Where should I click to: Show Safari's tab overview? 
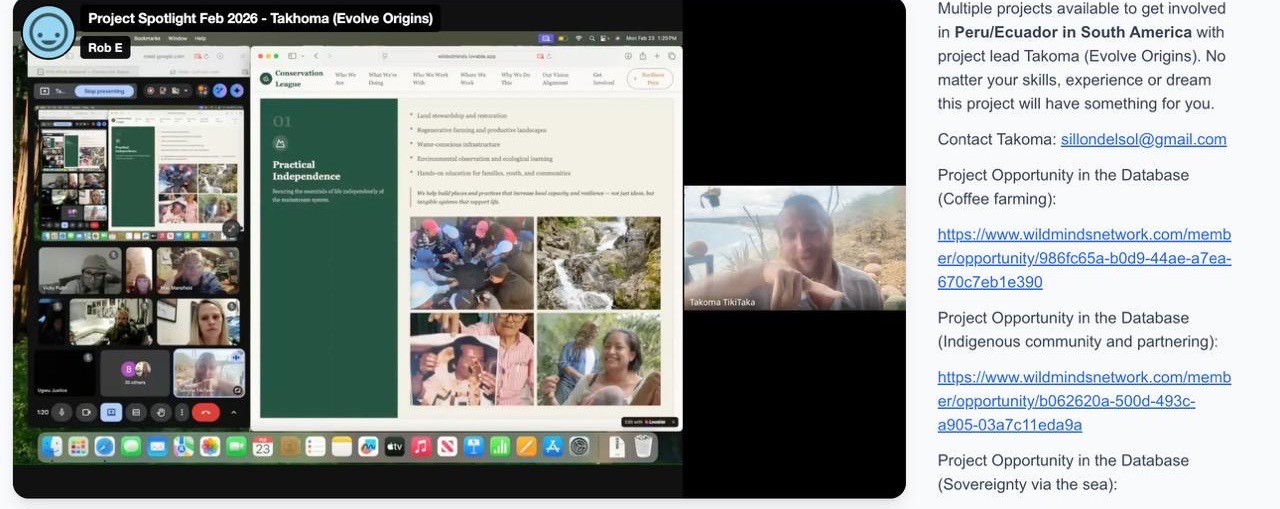(x=672, y=56)
